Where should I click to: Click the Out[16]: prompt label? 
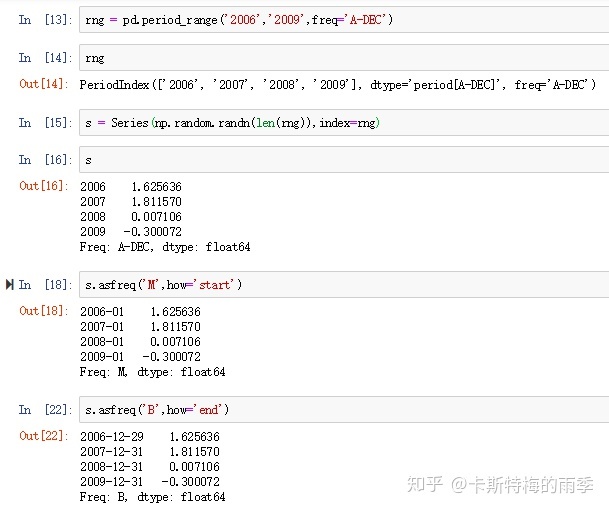tap(44, 186)
